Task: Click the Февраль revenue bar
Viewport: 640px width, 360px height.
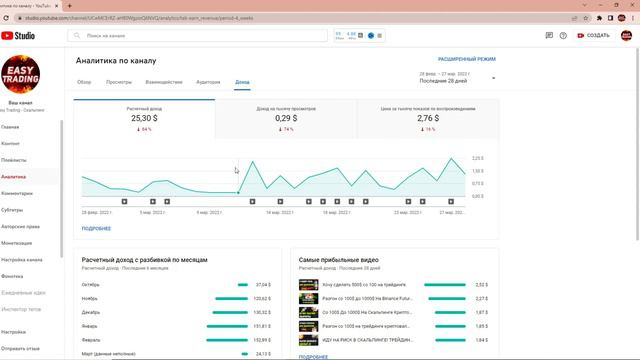Action: [x=227, y=340]
